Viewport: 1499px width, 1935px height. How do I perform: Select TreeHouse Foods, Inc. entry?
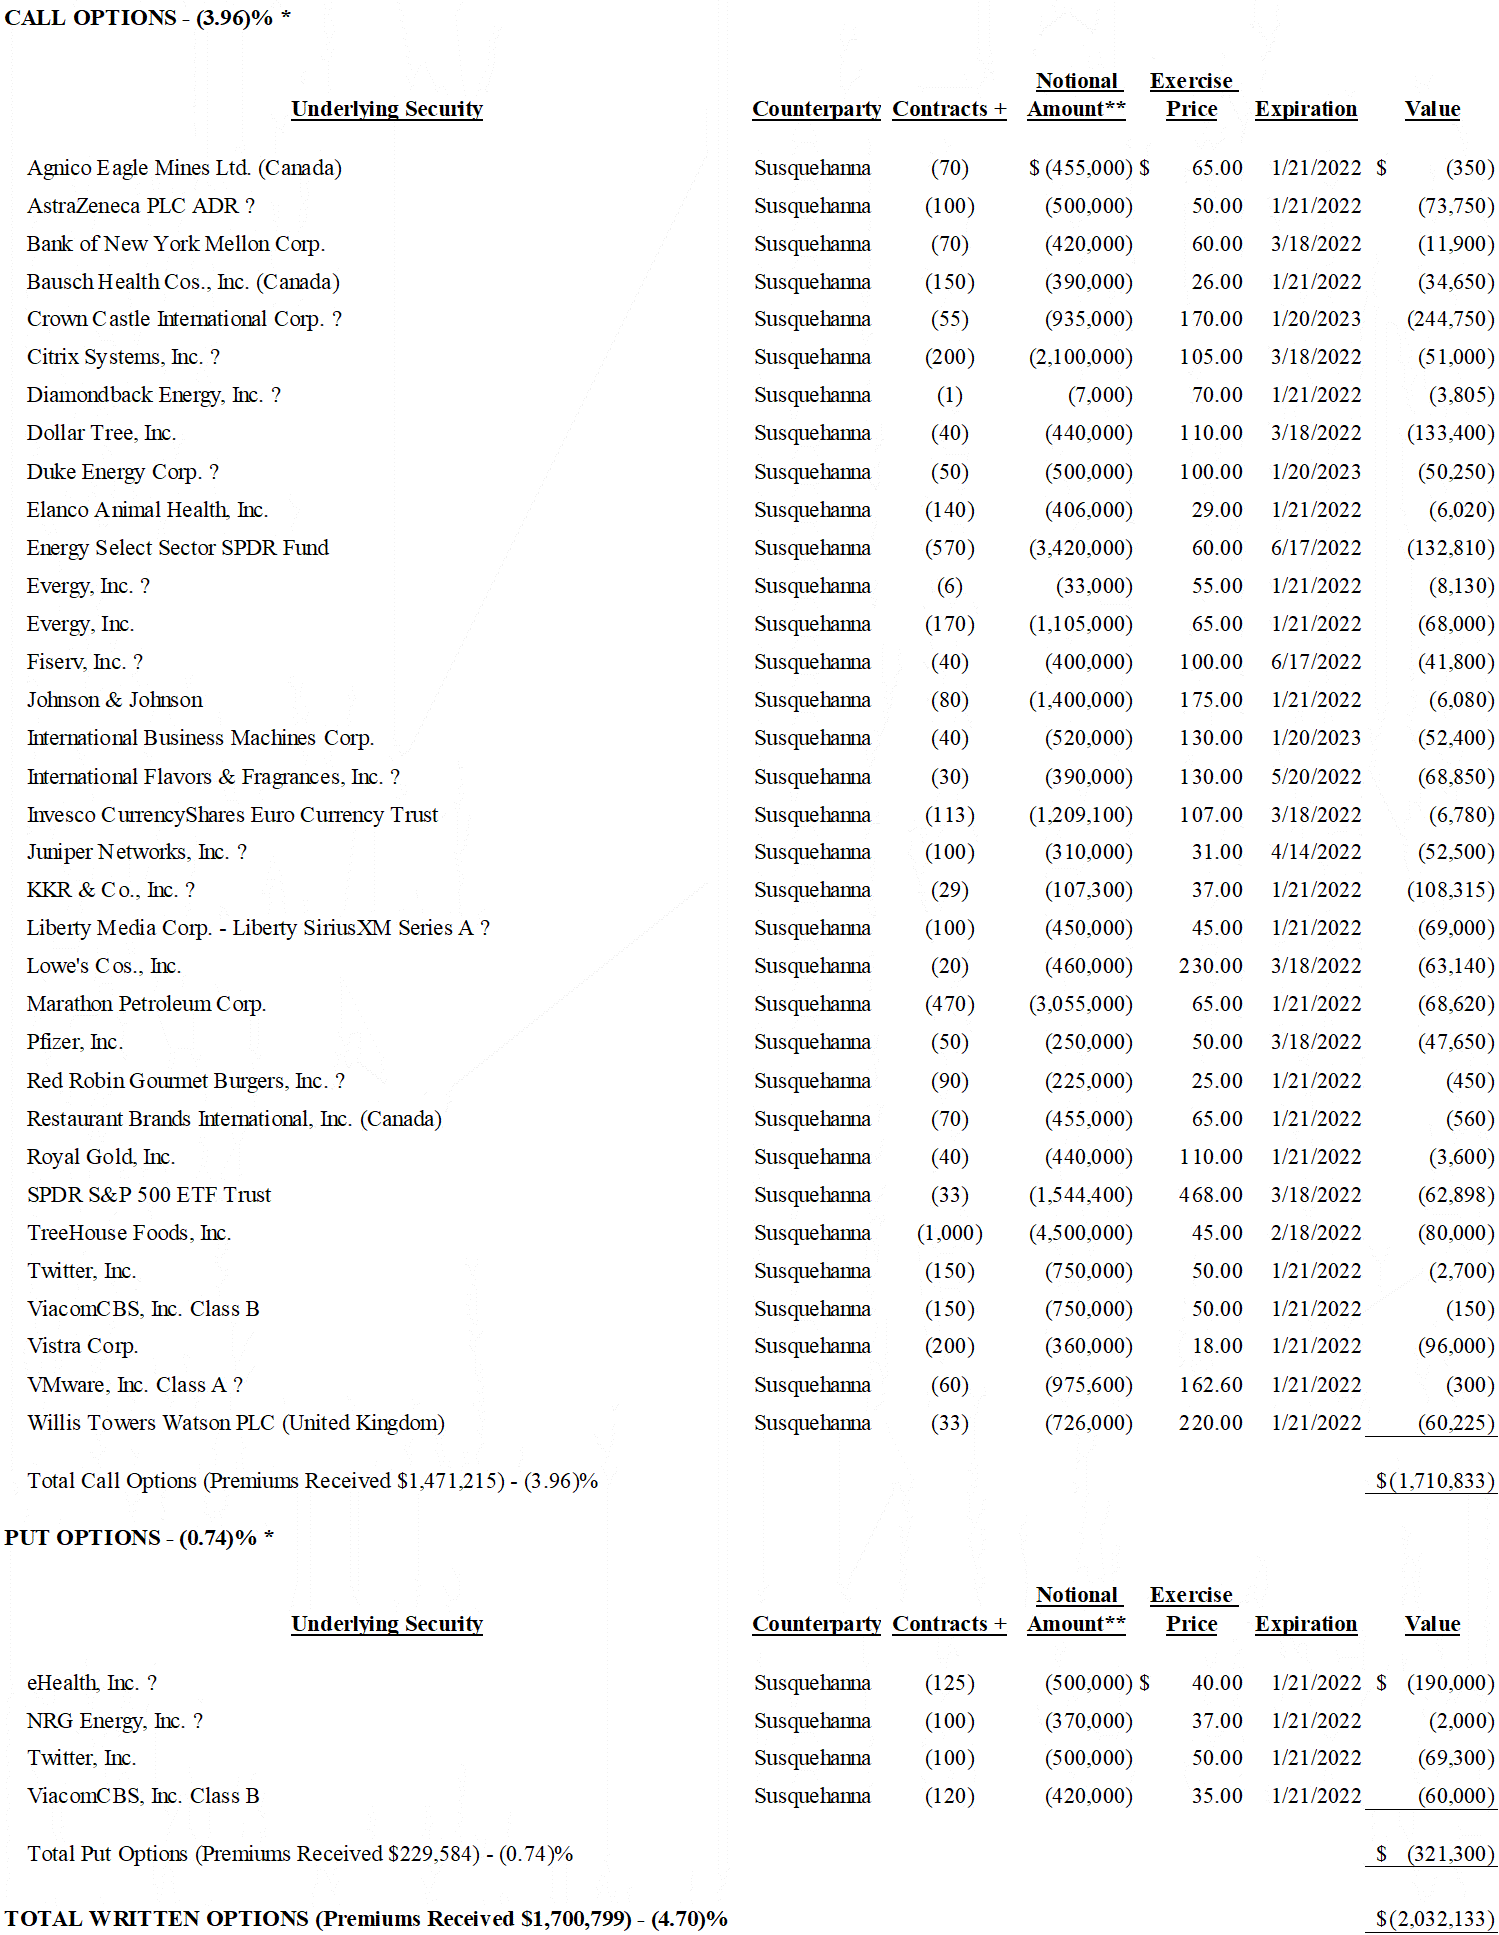129,1233
